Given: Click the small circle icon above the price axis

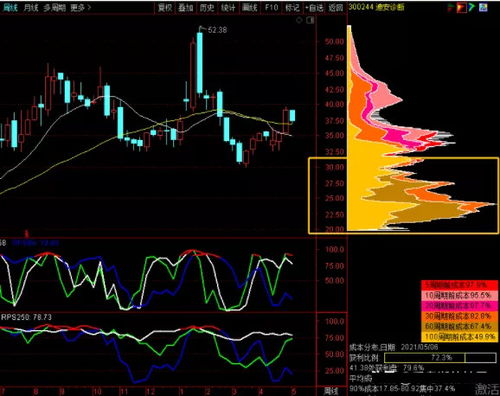Looking at the screenshot, I should (x=299, y=21).
